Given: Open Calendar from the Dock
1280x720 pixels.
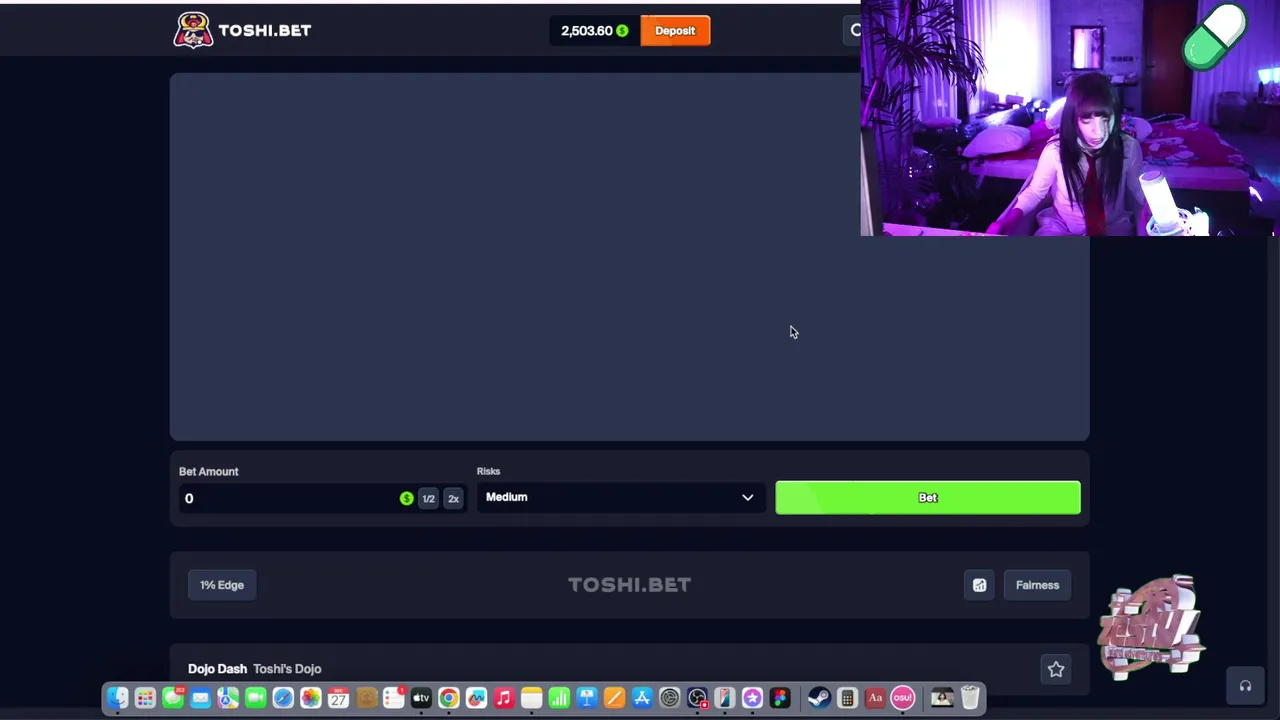Looking at the screenshot, I should 338,697.
